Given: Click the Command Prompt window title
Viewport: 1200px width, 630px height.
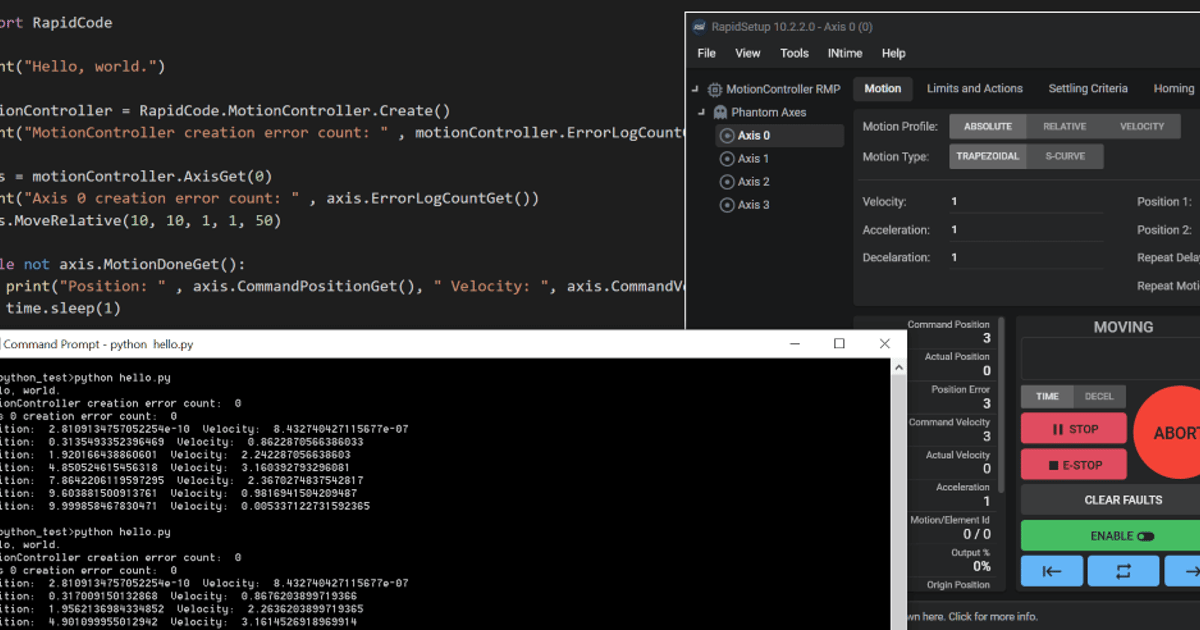Looking at the screenshot, I should point(99,344).
